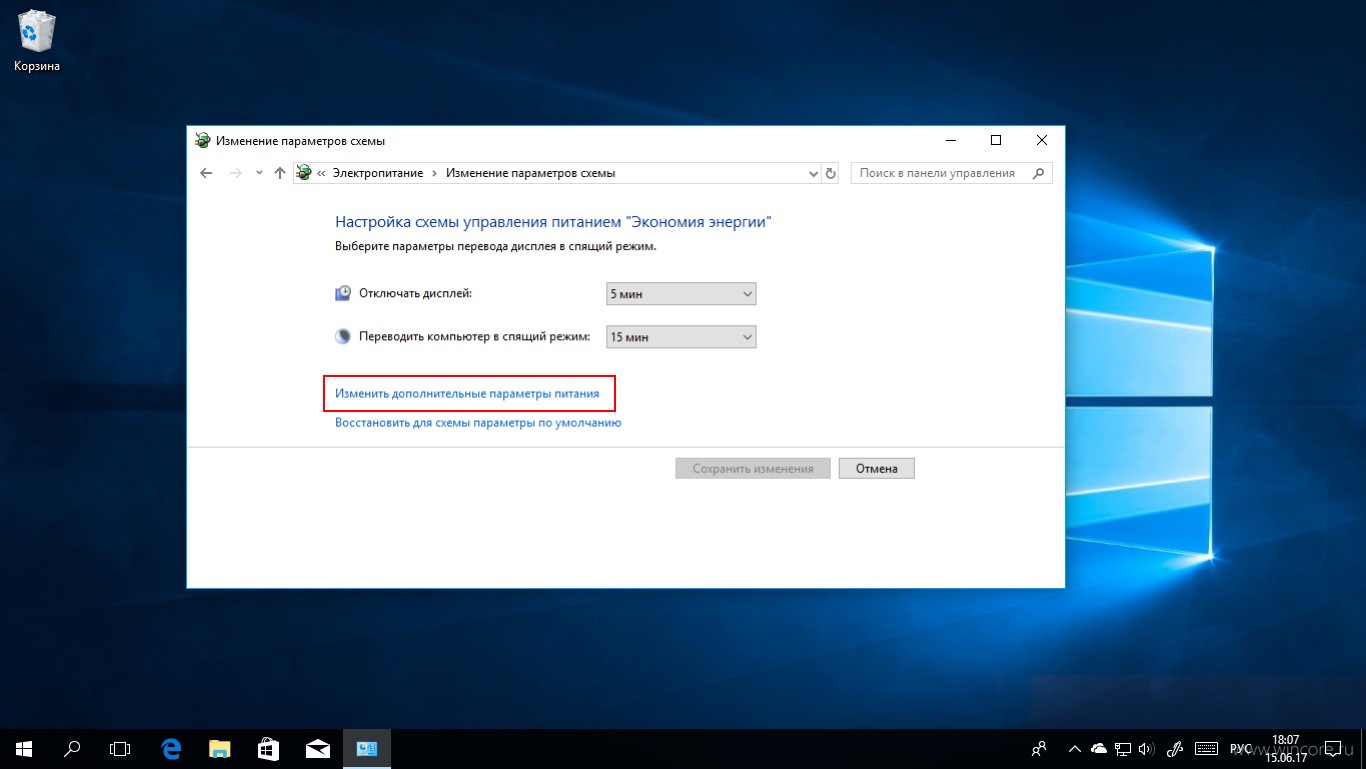The image size is (1366, 769).
Task: Expand the address bar history dropdown
Action: 813,173
